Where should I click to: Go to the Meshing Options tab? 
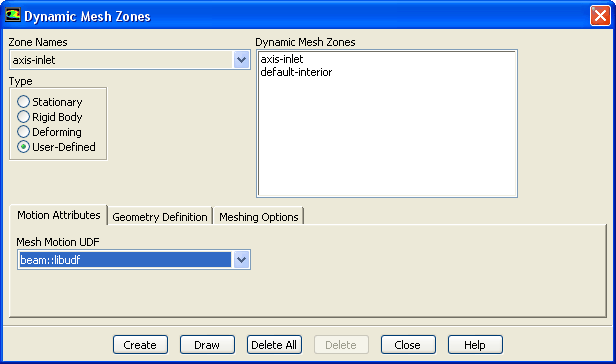(x=258, y=217)
